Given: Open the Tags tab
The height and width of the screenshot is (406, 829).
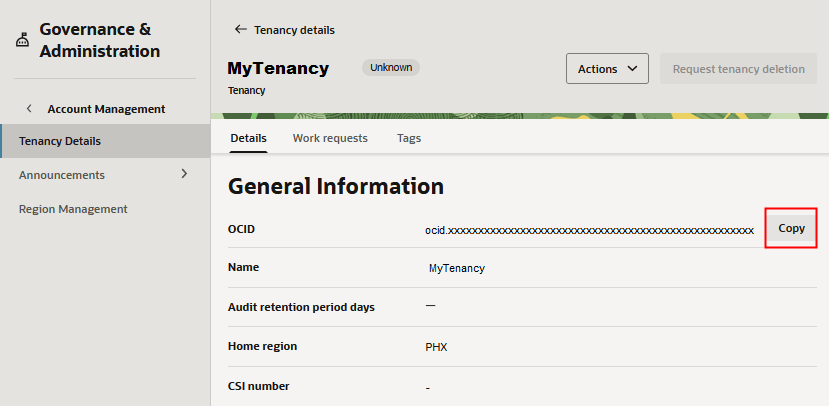Looking at the screenshot, I should pyautogui.click(x=409, y=139).
